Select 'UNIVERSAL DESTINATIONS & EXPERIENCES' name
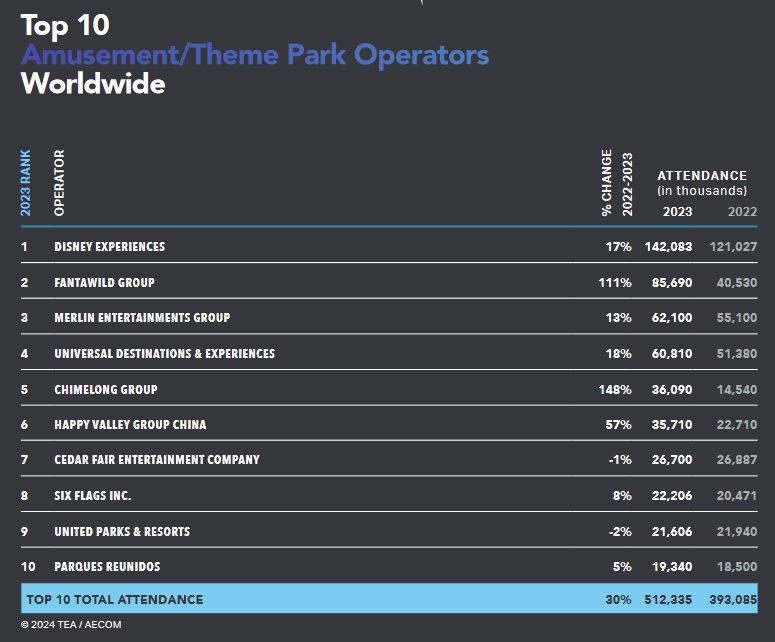775x642 pixels. [165, 354]
